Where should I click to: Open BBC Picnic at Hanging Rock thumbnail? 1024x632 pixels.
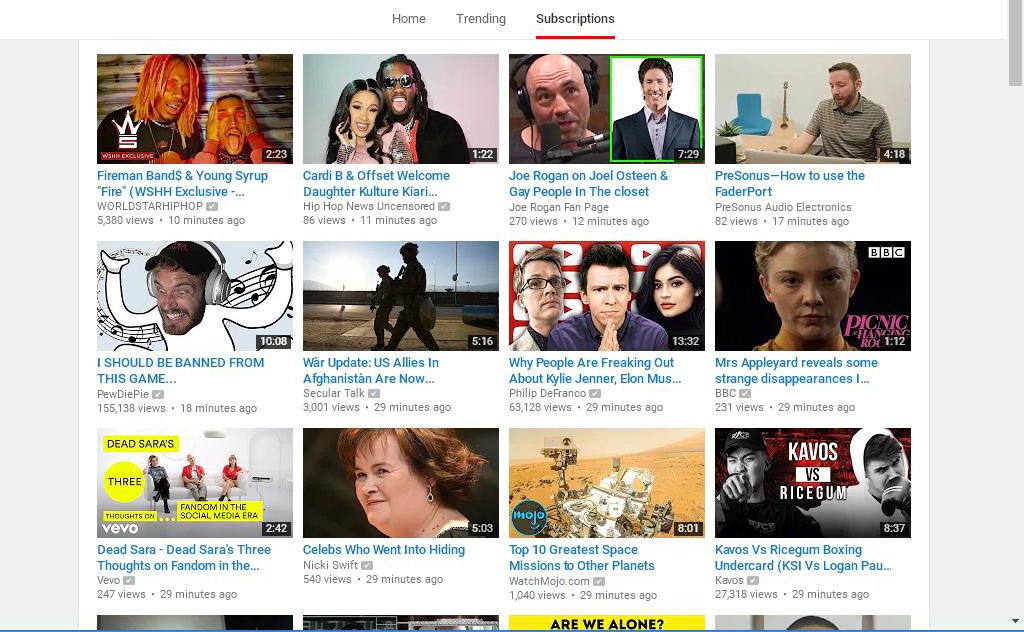pyautogui.click(x=813, y=296)
